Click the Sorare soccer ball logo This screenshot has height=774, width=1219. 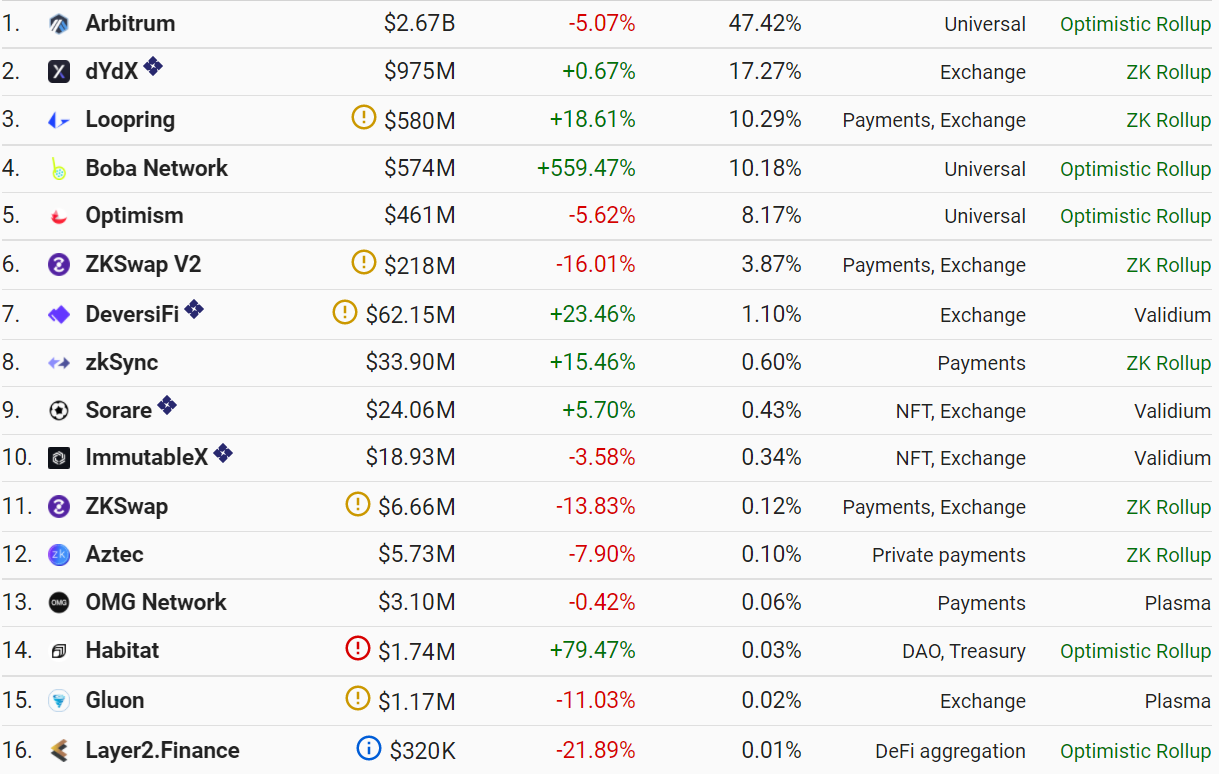click(59, 411)
